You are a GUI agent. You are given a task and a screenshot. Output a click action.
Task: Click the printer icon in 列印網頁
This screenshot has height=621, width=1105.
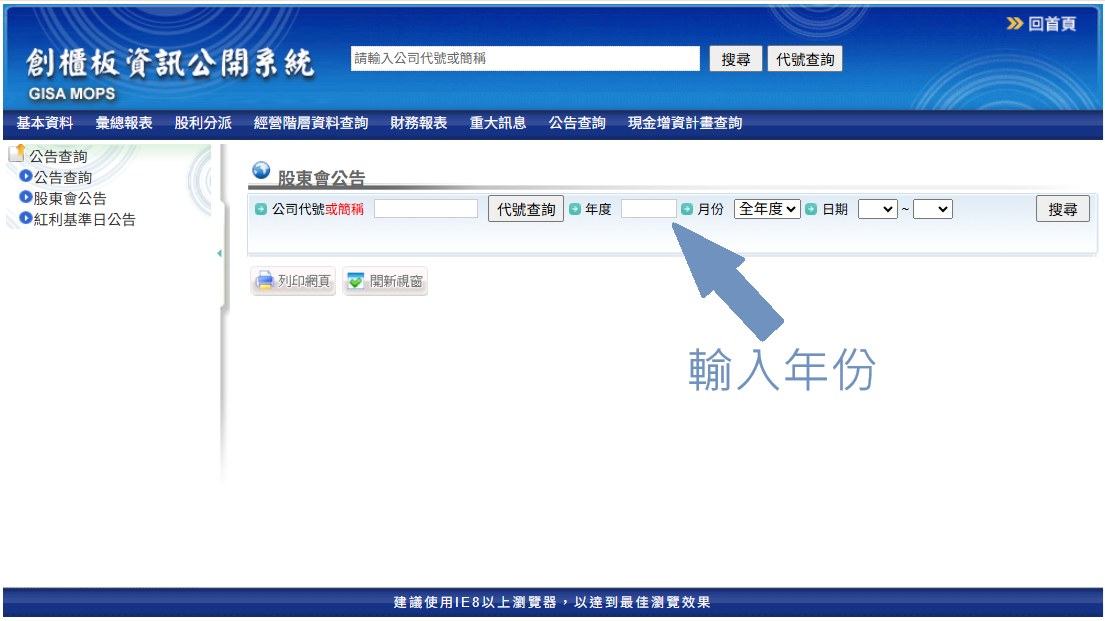(x=264, y=281)
